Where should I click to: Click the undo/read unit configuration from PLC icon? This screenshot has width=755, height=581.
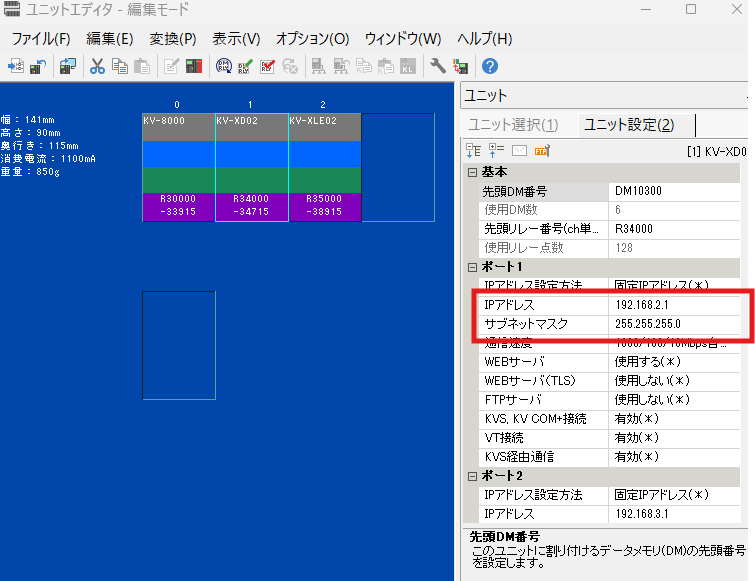point(38,66)
